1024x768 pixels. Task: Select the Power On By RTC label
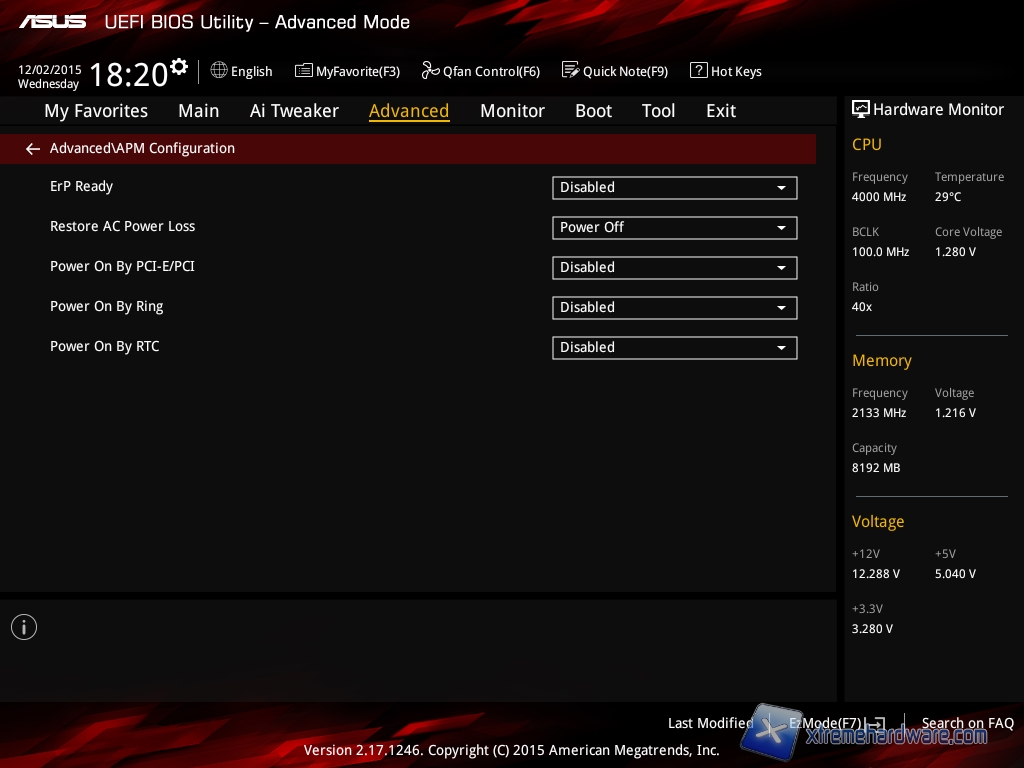point(105,347)
